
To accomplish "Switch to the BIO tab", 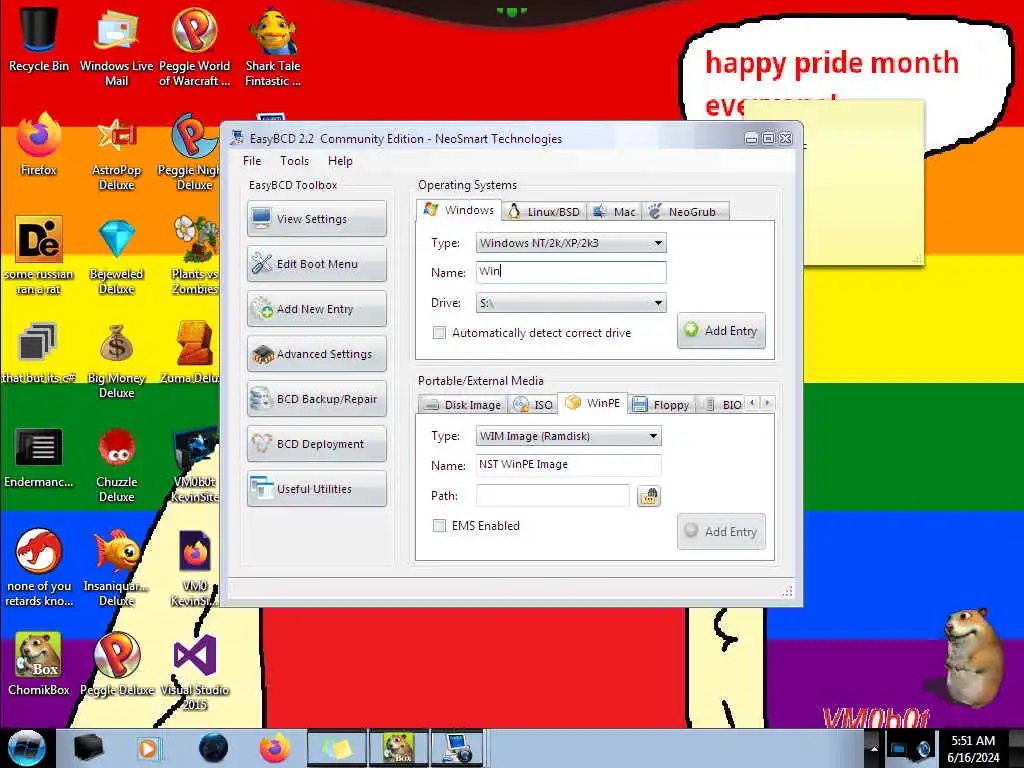I will [x=722, y=405].
